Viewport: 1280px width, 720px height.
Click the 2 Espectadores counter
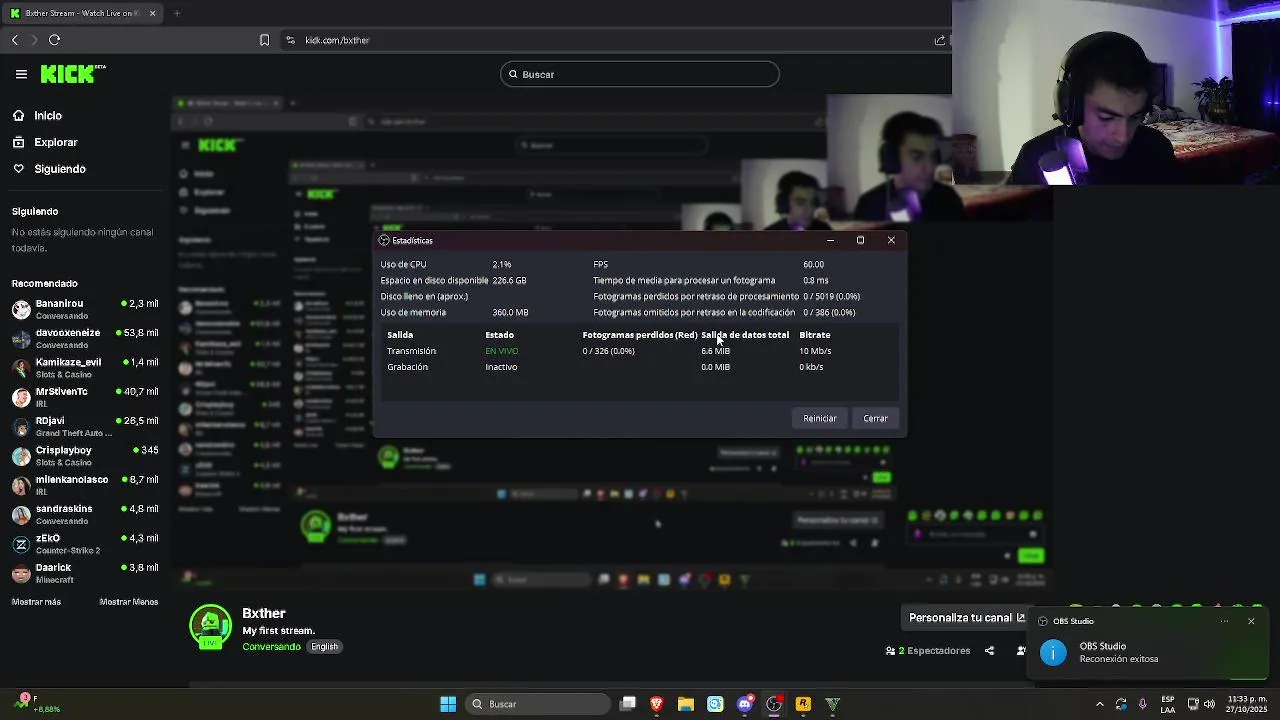point(928,651)
